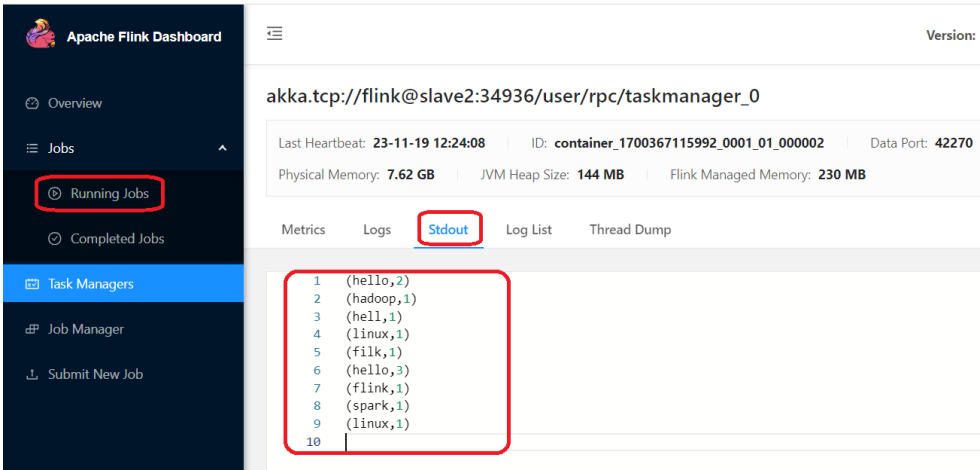
Task: Collapse the Jobs submenu chevron
Action: pos(222,148)
